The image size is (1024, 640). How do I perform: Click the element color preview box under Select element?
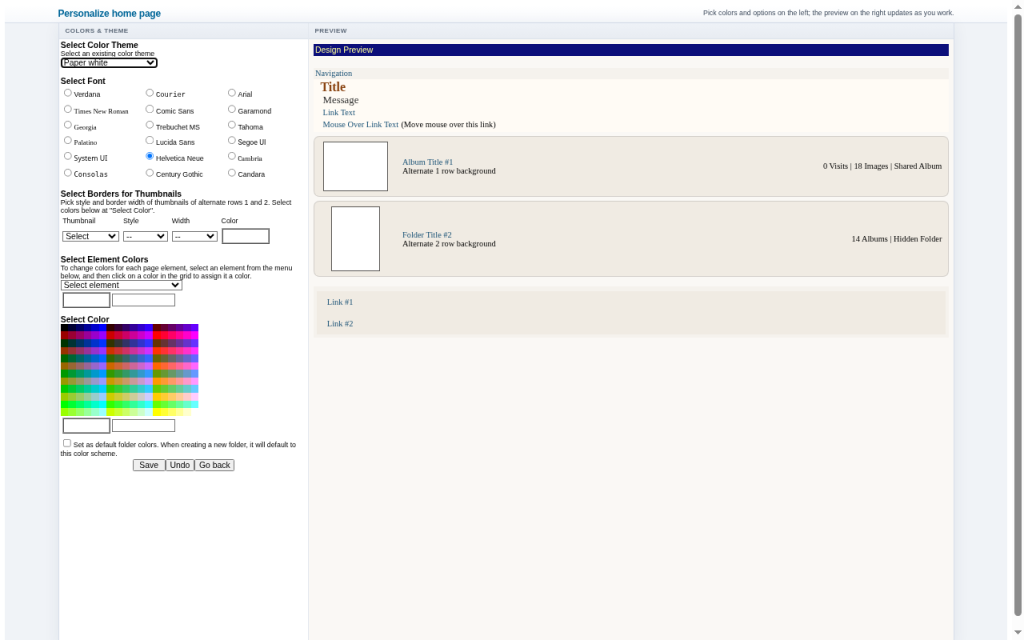coord(86,300)
